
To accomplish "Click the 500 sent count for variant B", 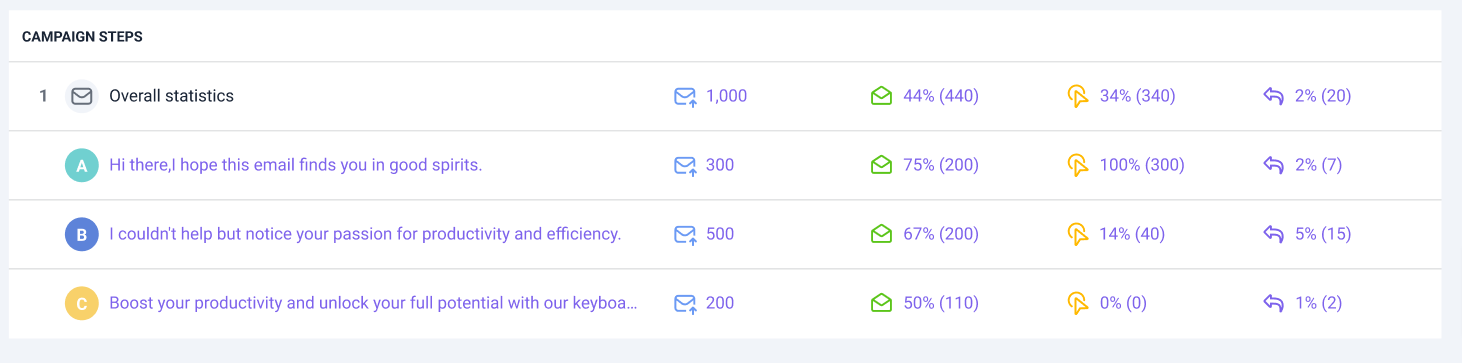I will [x=720, y=234].
